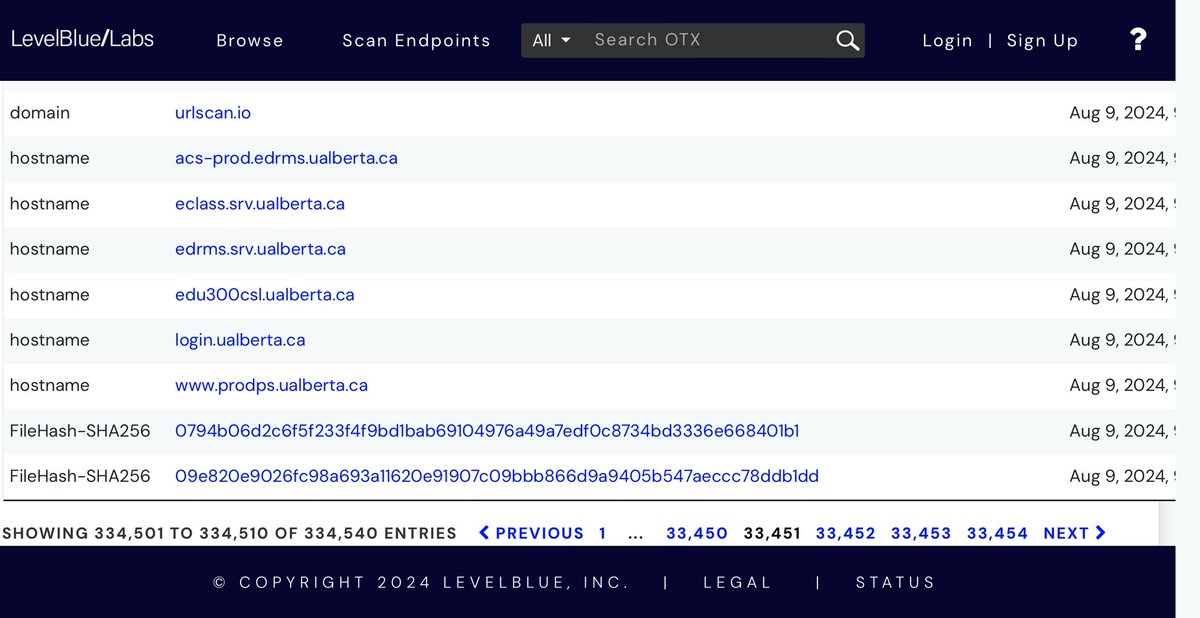Click the Sign Up link
Viewport: 1200px width, 618px height.
[x=1042, y=41]
